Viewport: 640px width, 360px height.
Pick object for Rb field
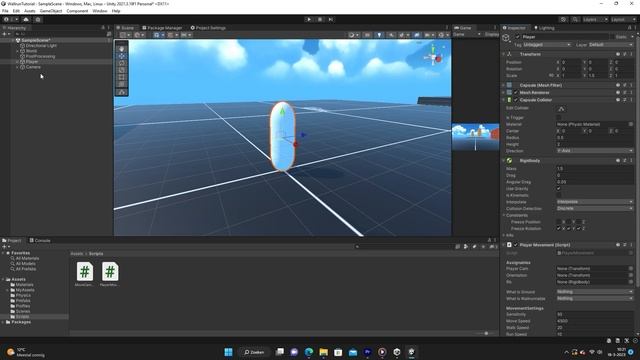[631, 282]
